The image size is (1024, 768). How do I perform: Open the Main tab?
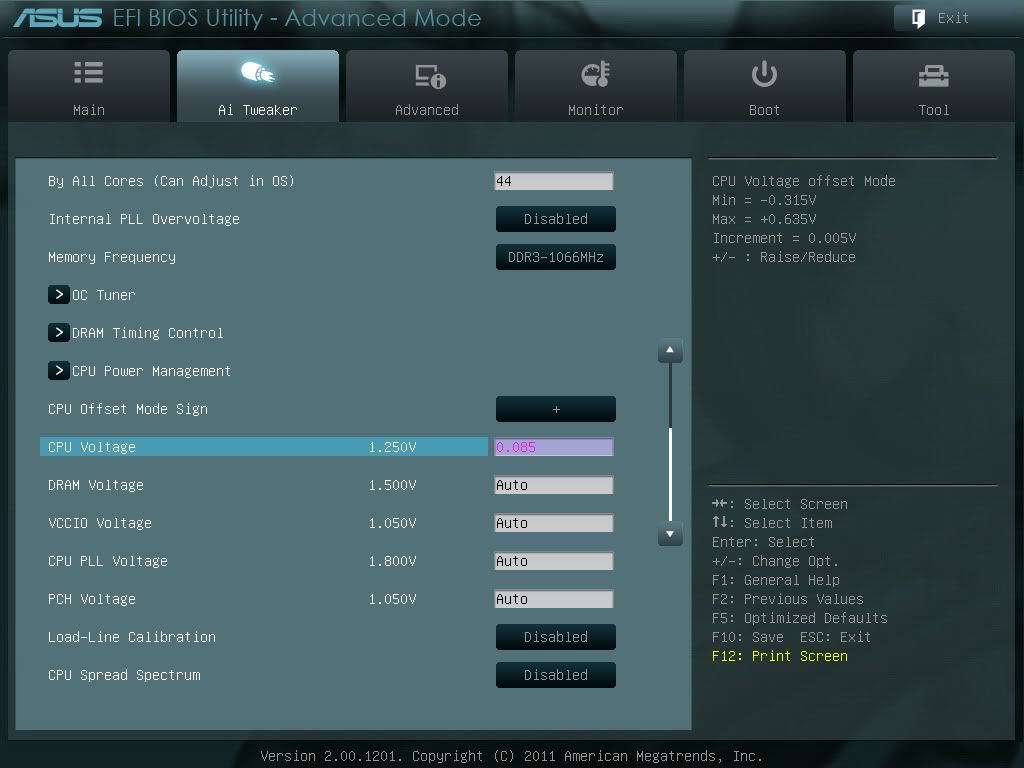point(89,86)
